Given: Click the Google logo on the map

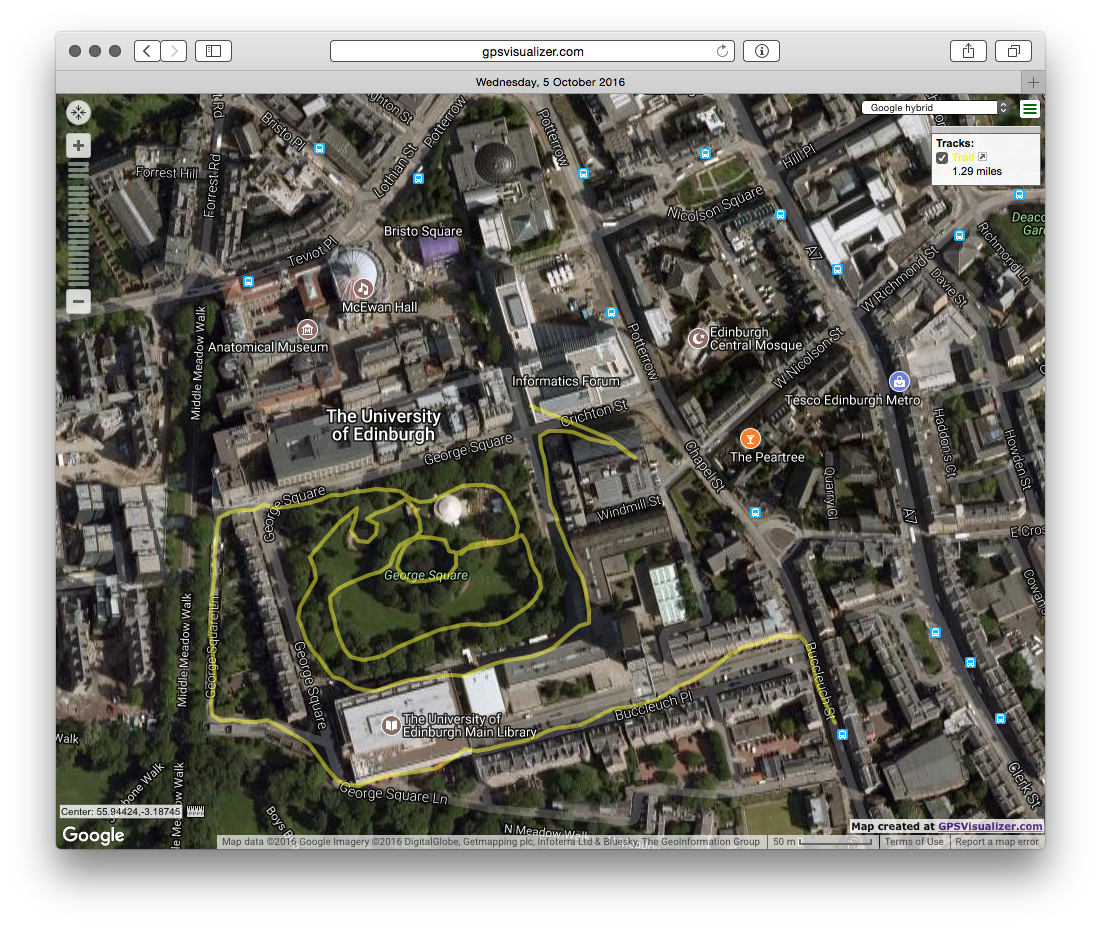Looking at the screenshot, I should tap(93, 834).
